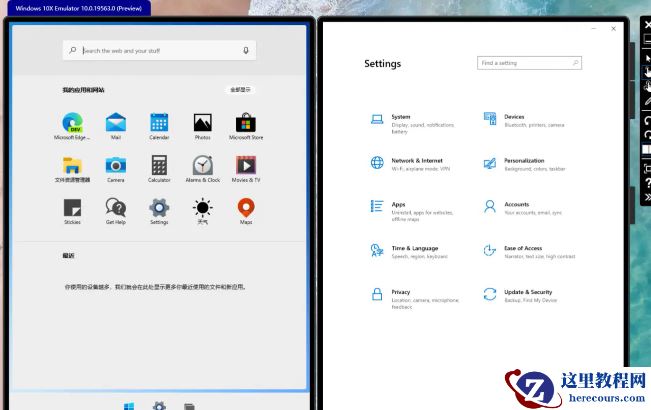The image size is (651, 410).
Task: Open Accounts settings
Action: tap(523, 207)
